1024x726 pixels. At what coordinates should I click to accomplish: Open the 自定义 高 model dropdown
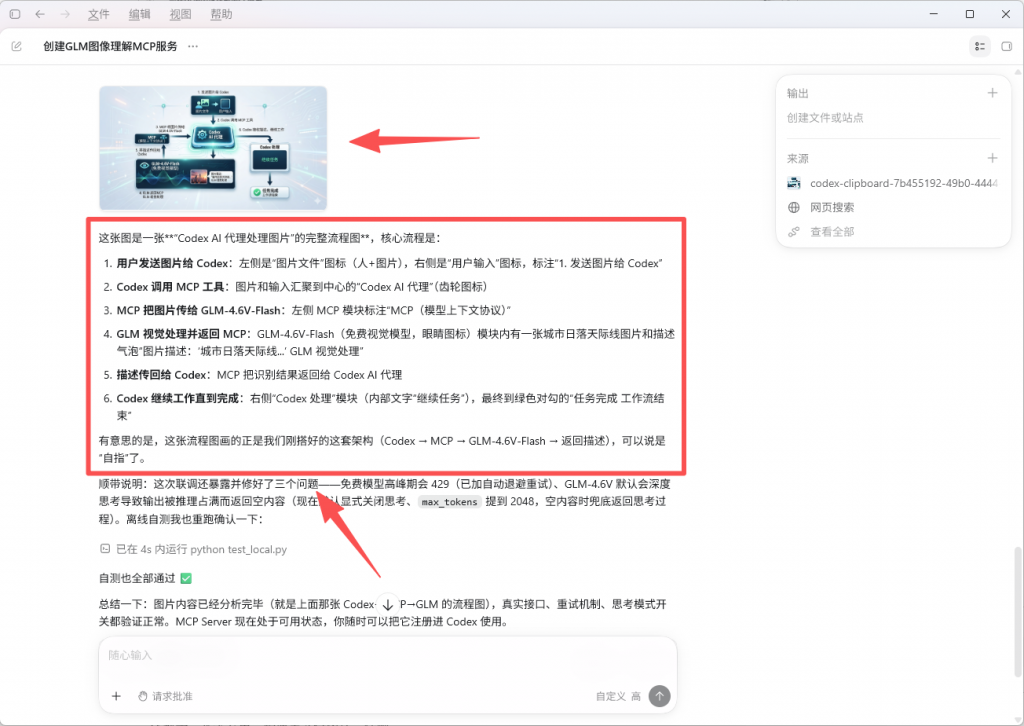pyautogui.click(x=618, y=696)
